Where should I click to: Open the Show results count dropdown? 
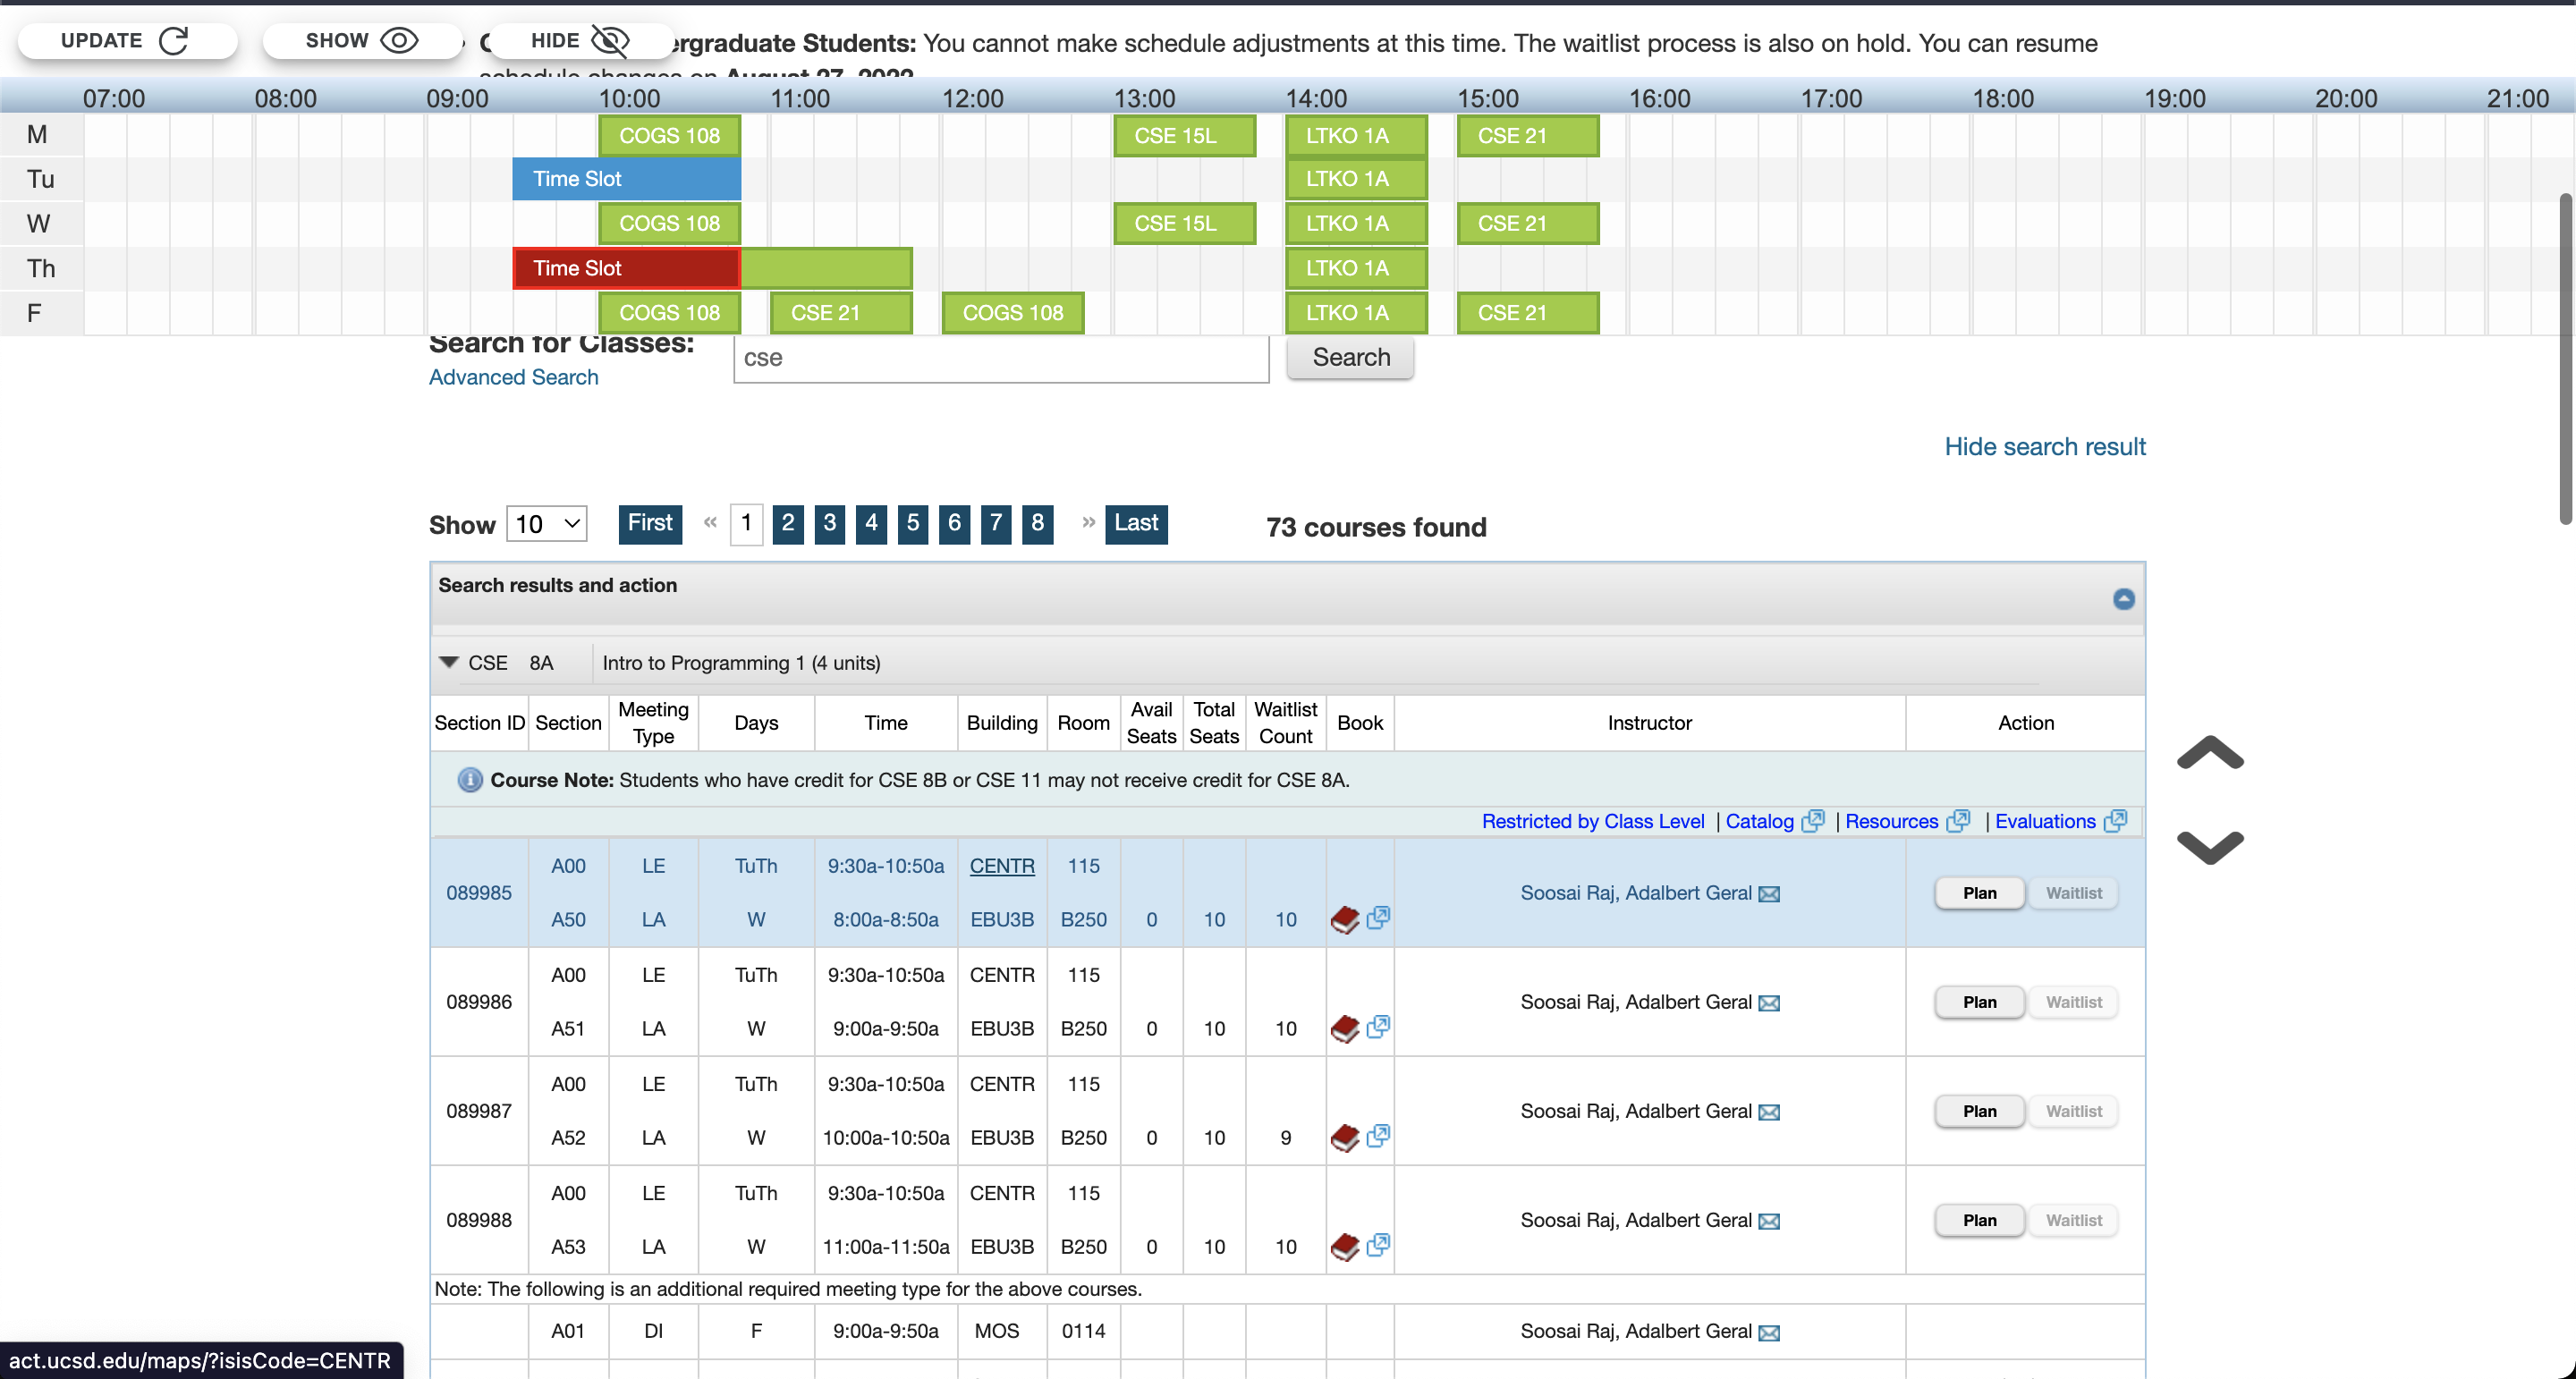click(x=546, y=523)
